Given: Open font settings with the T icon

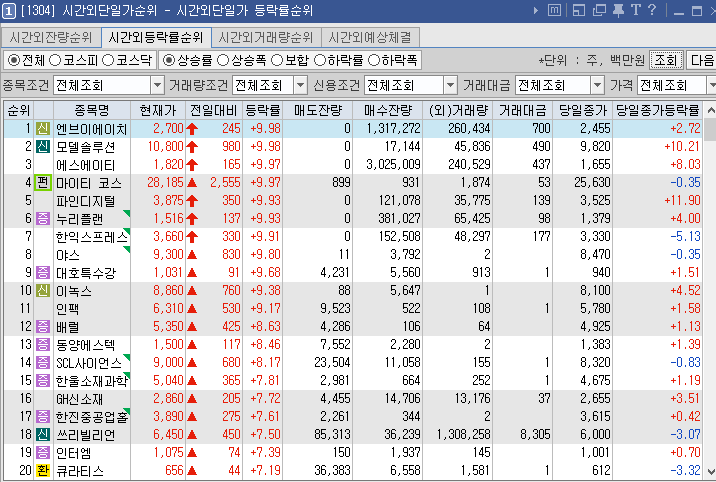Looking at the screenshot, I should pos(636,10).
